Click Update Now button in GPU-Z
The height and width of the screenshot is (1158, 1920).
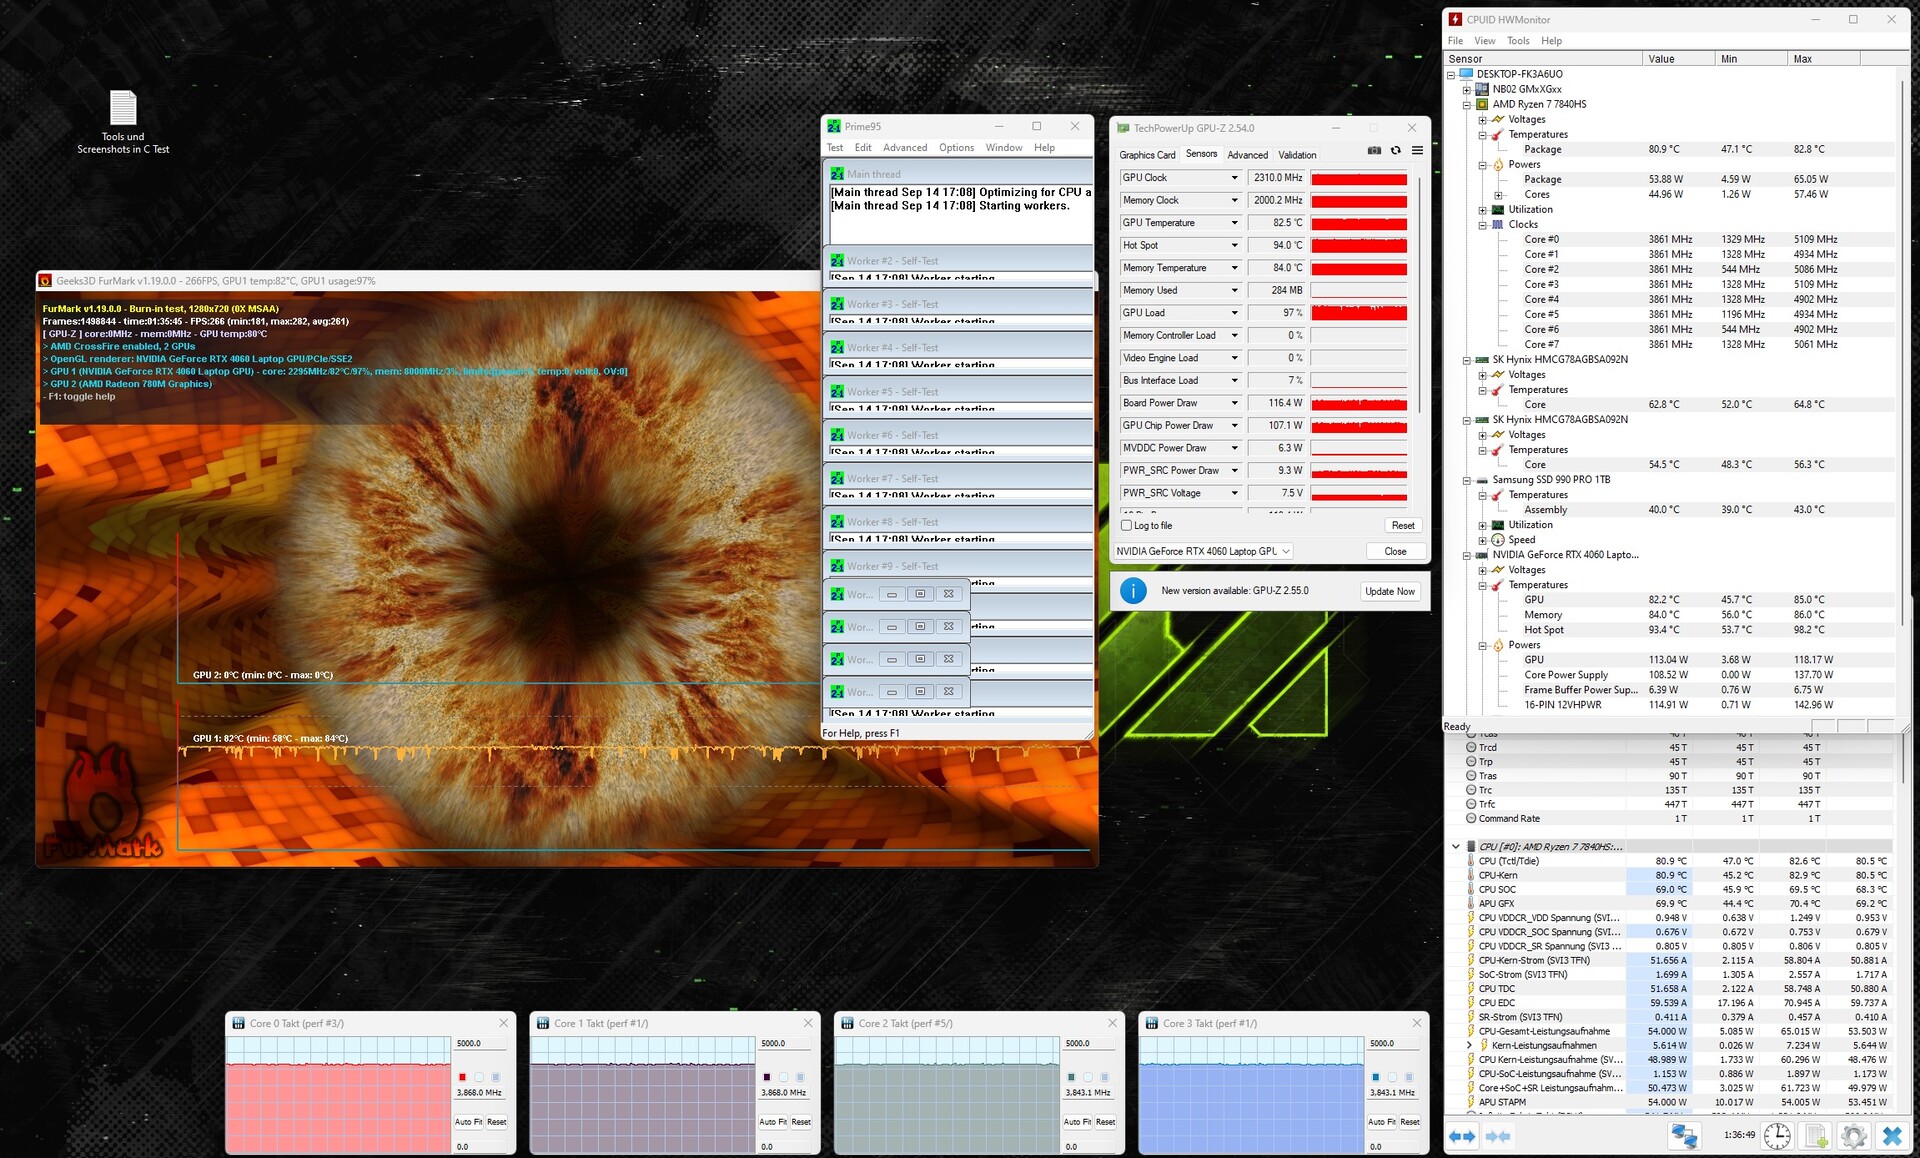(1390, 591)
